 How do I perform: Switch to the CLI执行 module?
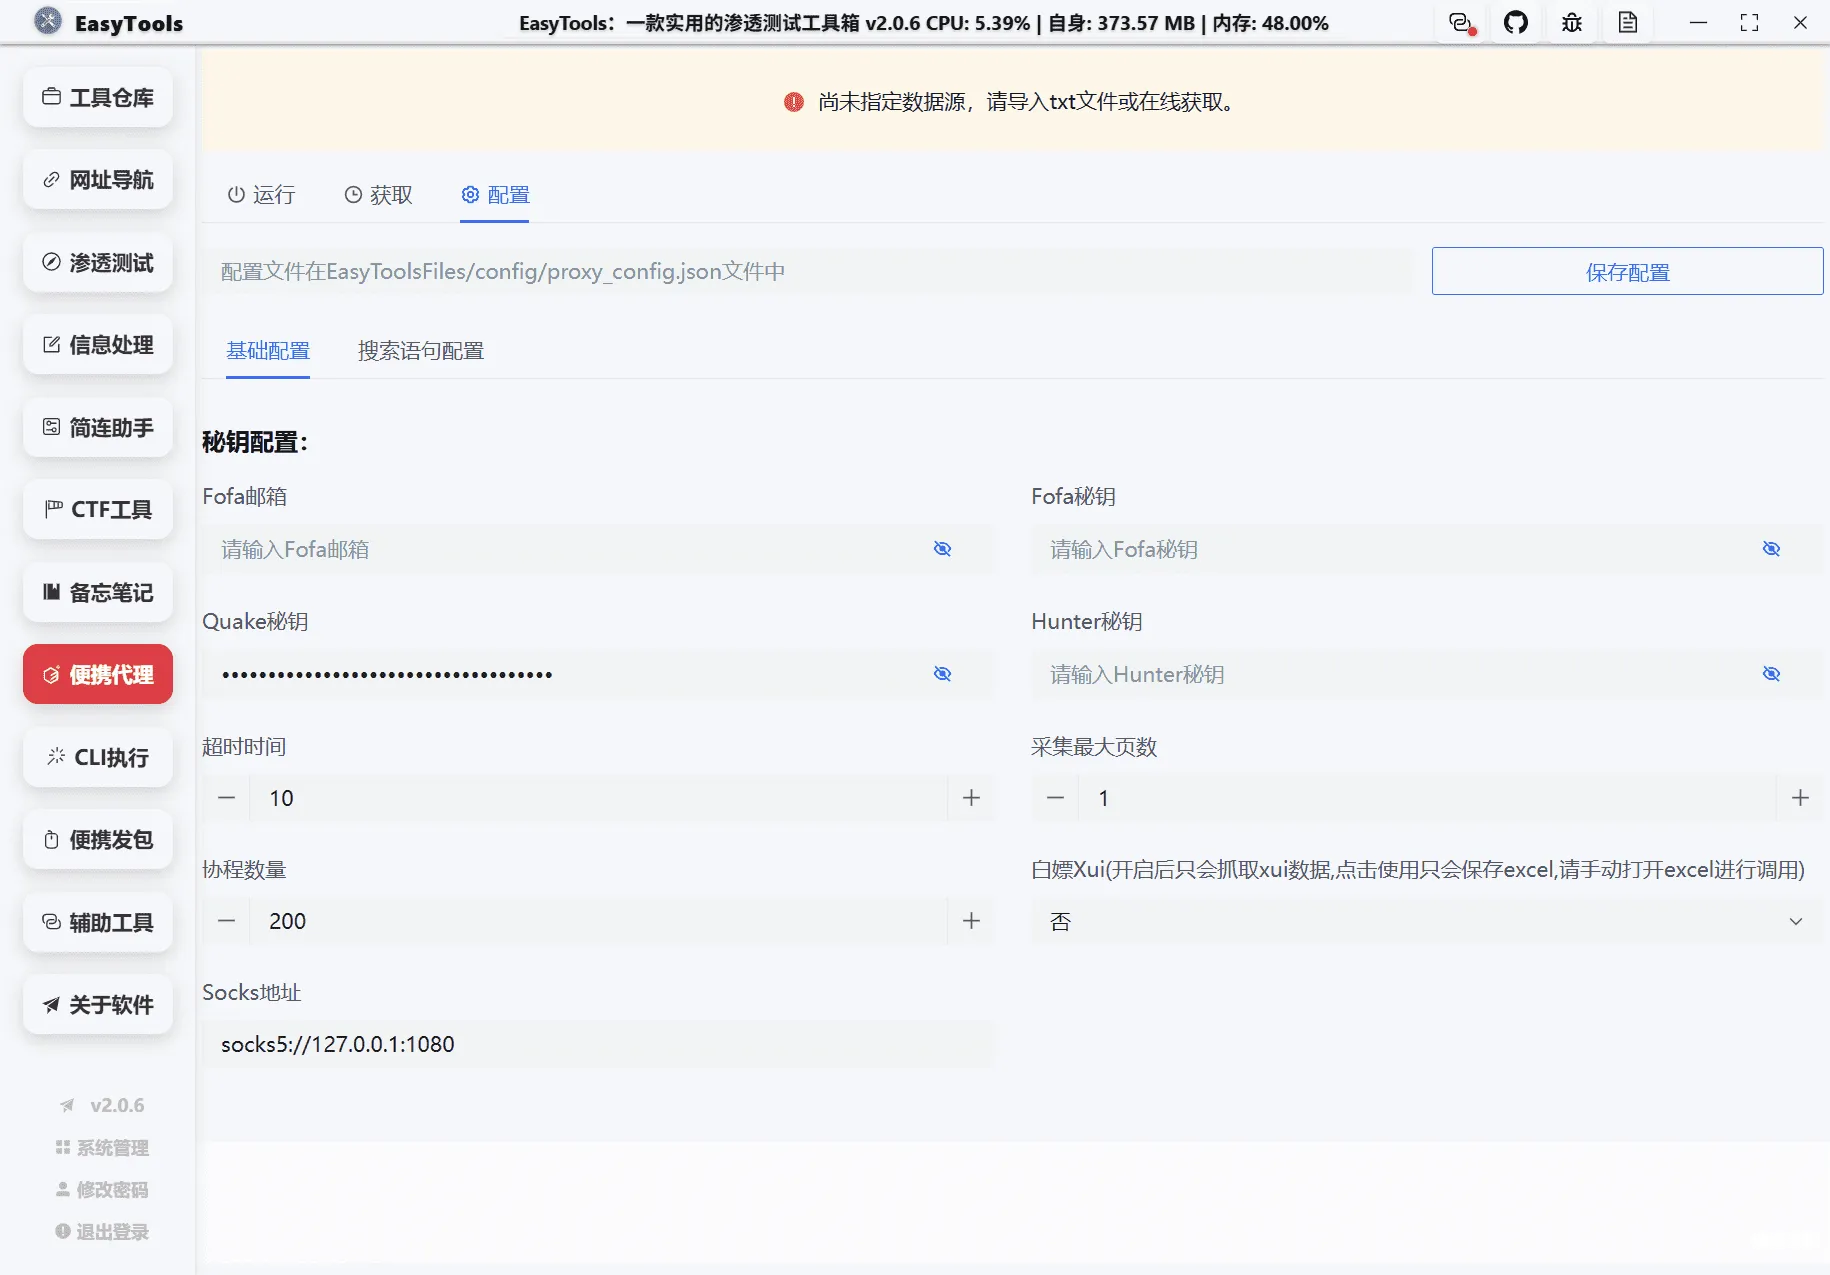click(x=97, y=757)
